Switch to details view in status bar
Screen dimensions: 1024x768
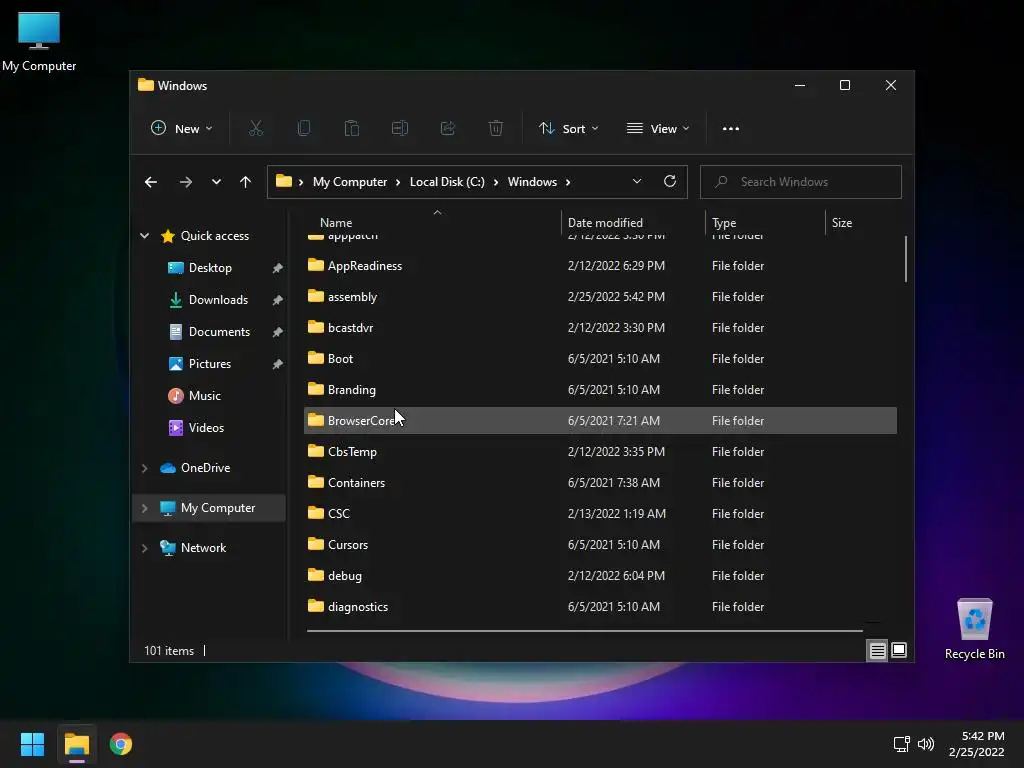pyautogui.click(x=877, y=650)
